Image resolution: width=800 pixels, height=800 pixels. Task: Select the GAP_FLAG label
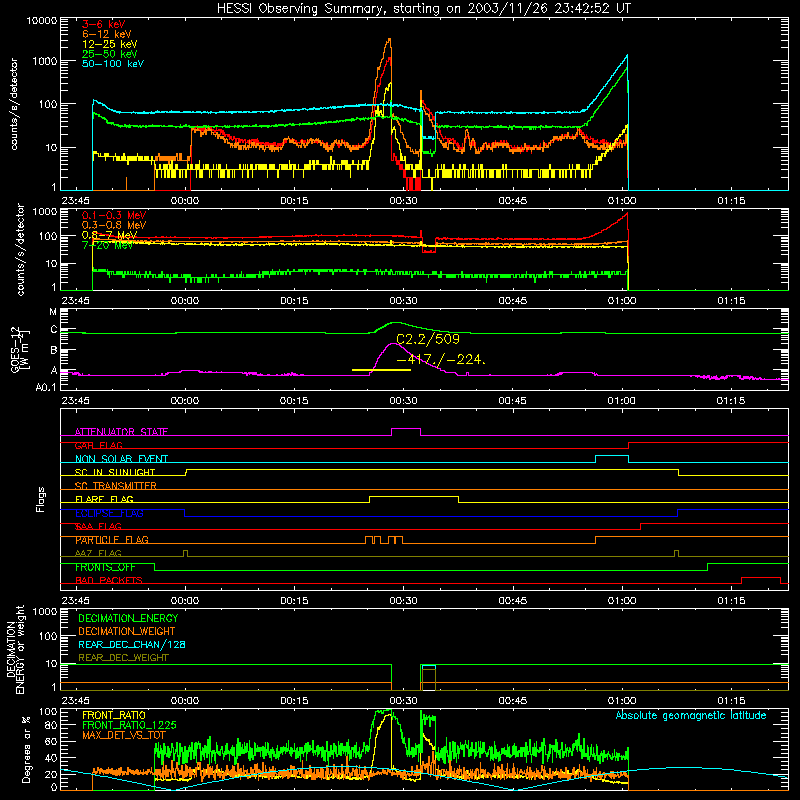click(x=99, y=445)
